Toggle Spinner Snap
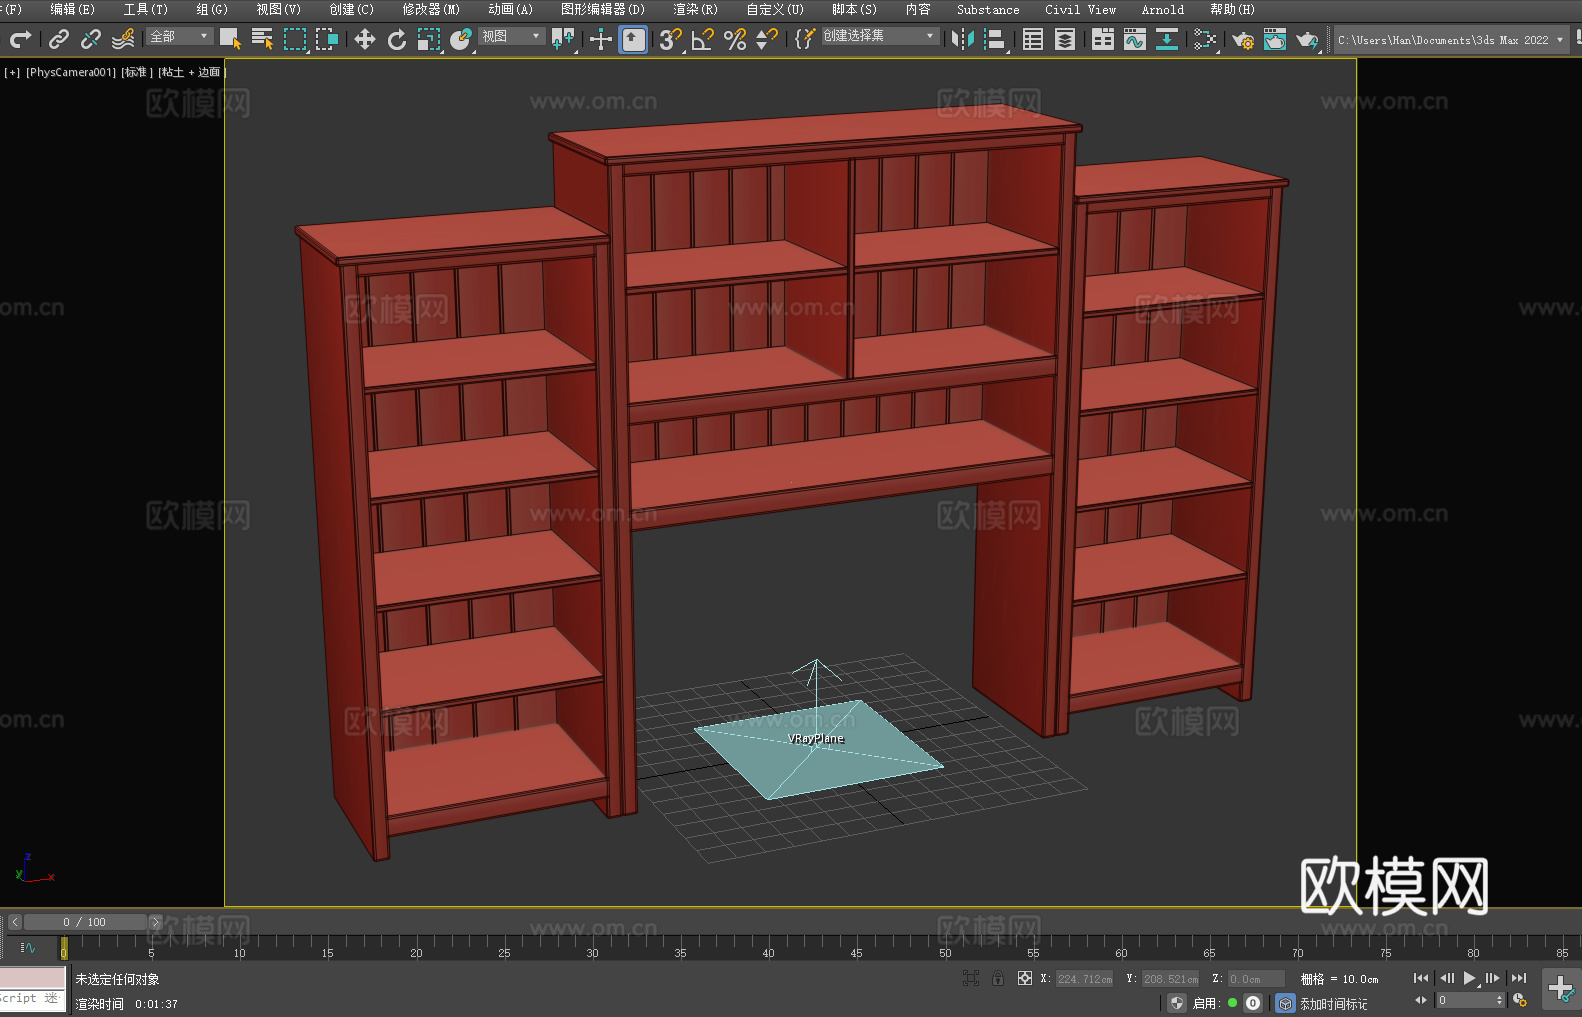The width and height of the screenshot is (1582, 1017). (767, 39)
